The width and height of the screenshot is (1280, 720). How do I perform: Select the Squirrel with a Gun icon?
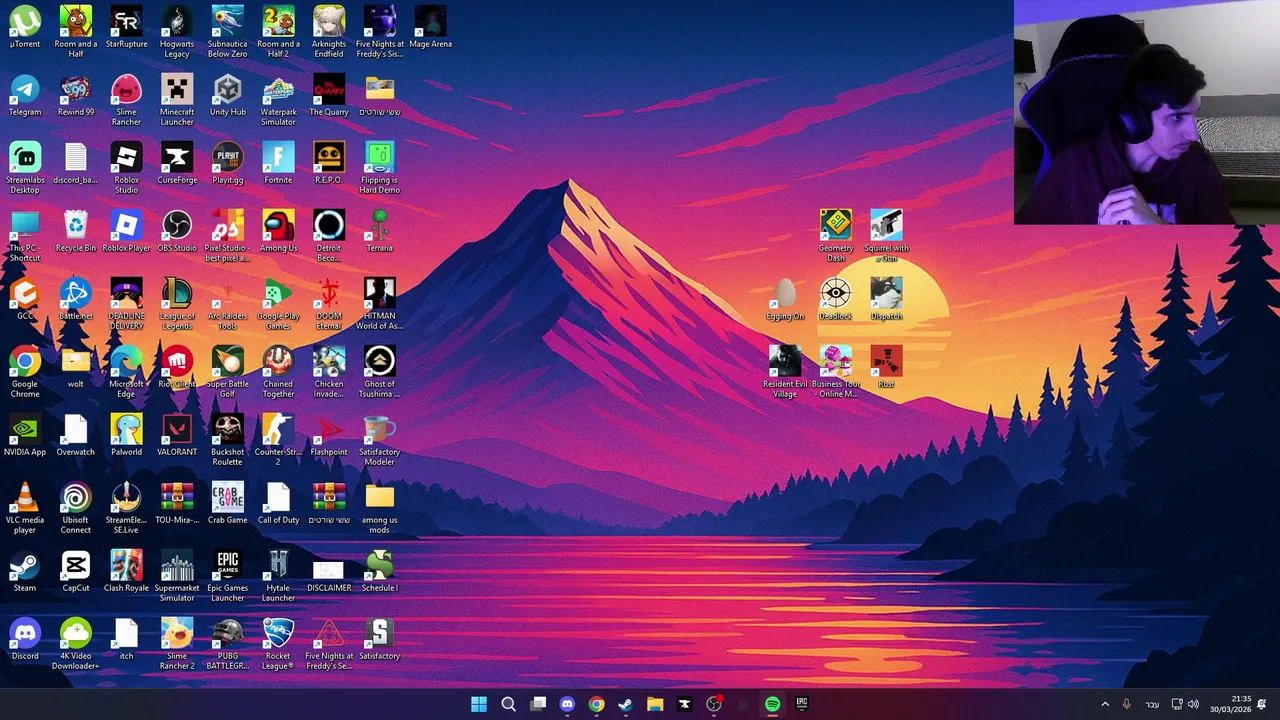coord(887,236)
